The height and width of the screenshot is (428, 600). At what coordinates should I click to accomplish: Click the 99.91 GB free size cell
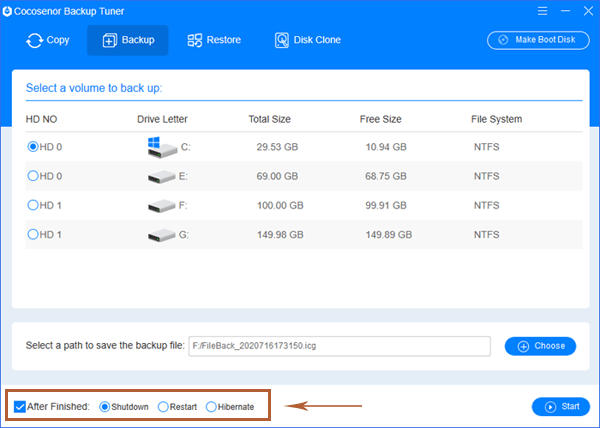click(386, 205)
